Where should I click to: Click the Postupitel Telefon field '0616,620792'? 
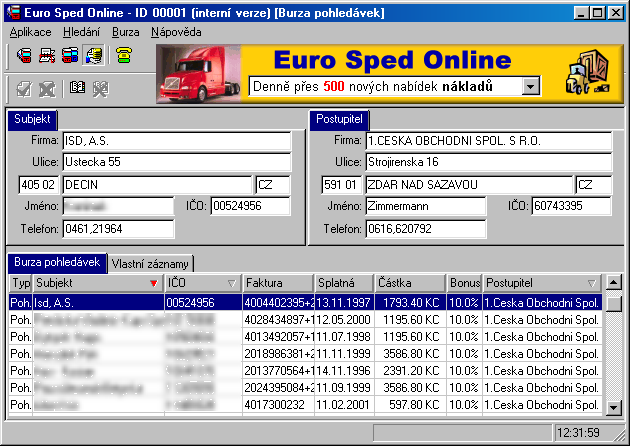(x=425, y=229)
